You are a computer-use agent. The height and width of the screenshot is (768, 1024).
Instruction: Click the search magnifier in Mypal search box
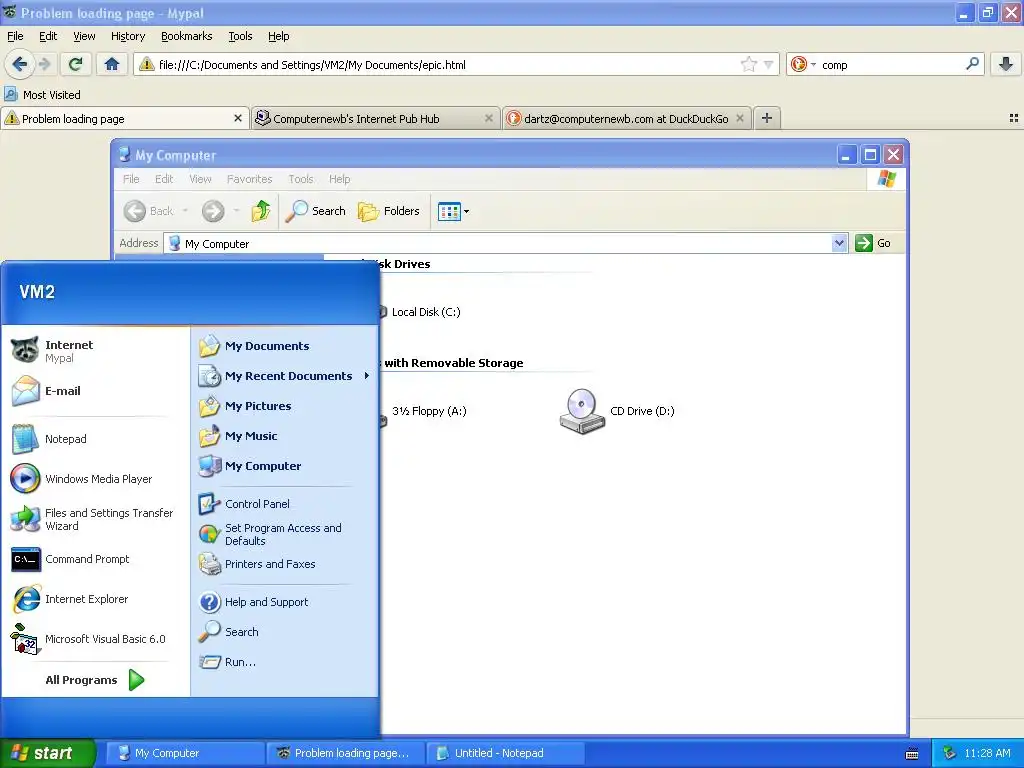[x=972, y=64]
